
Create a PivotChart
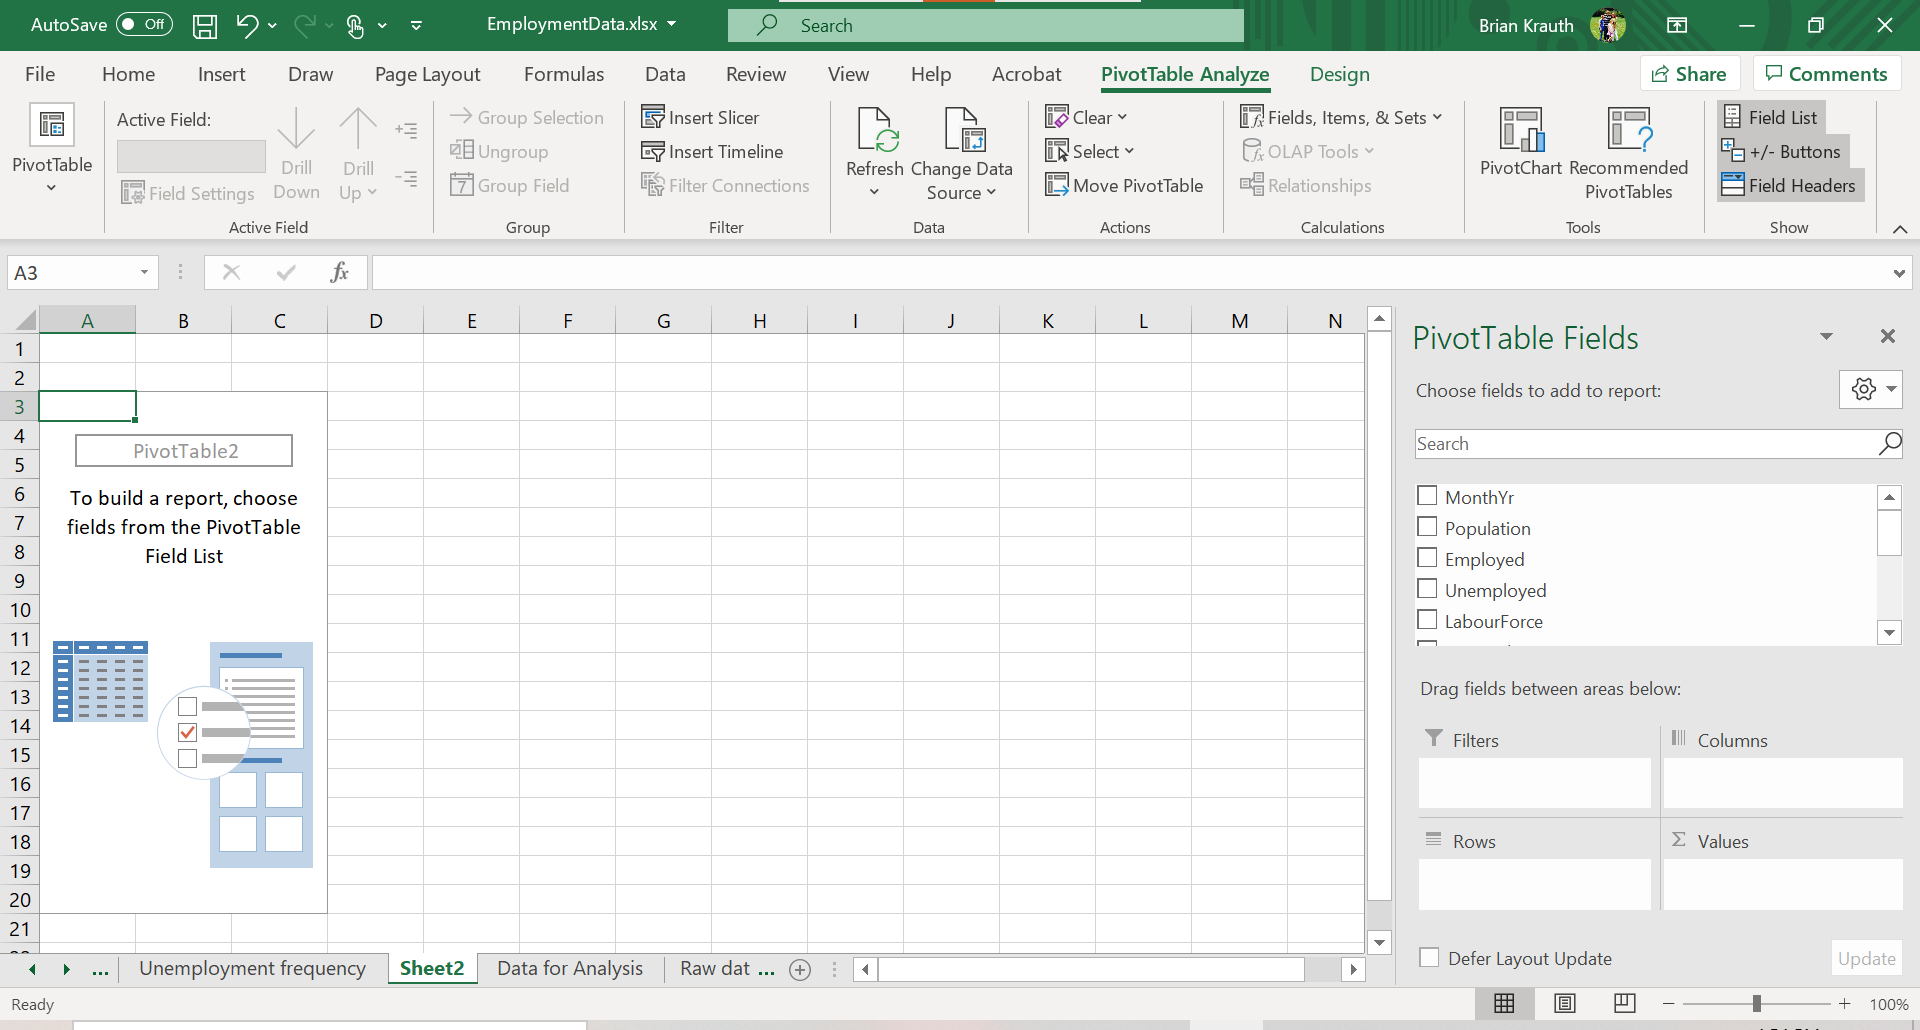tap(1518, 150)
